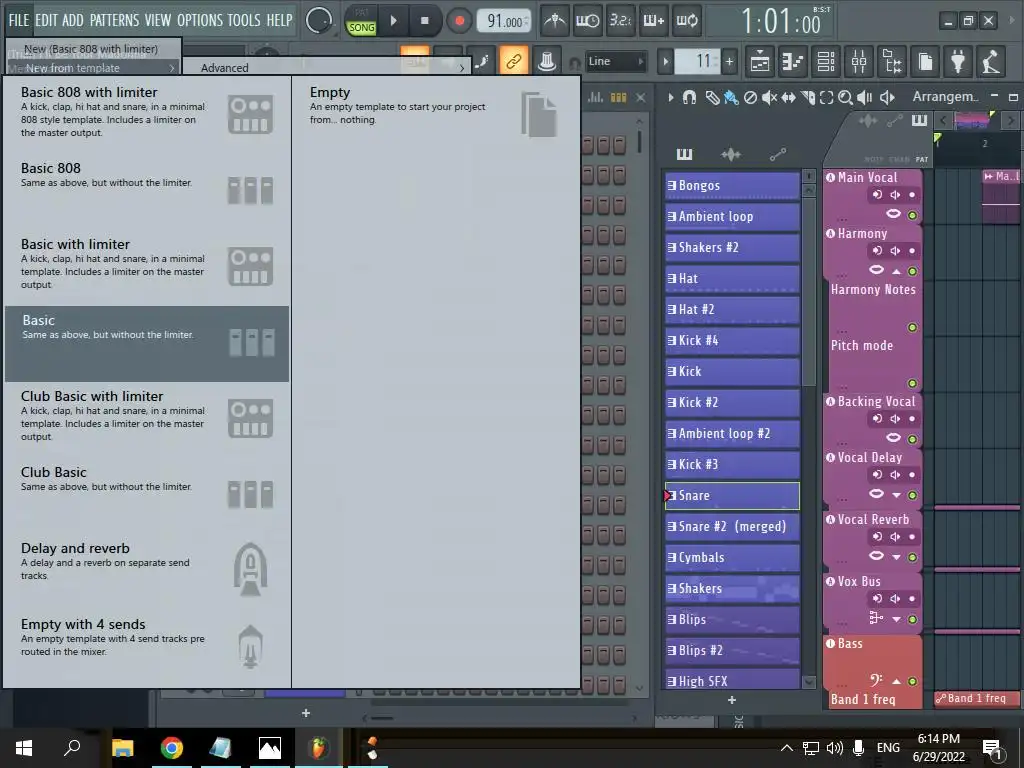The height and width of the screenshot is (768, 1024).
Task: Select the playback speaker tool in playlist
Action: (865, 98)
